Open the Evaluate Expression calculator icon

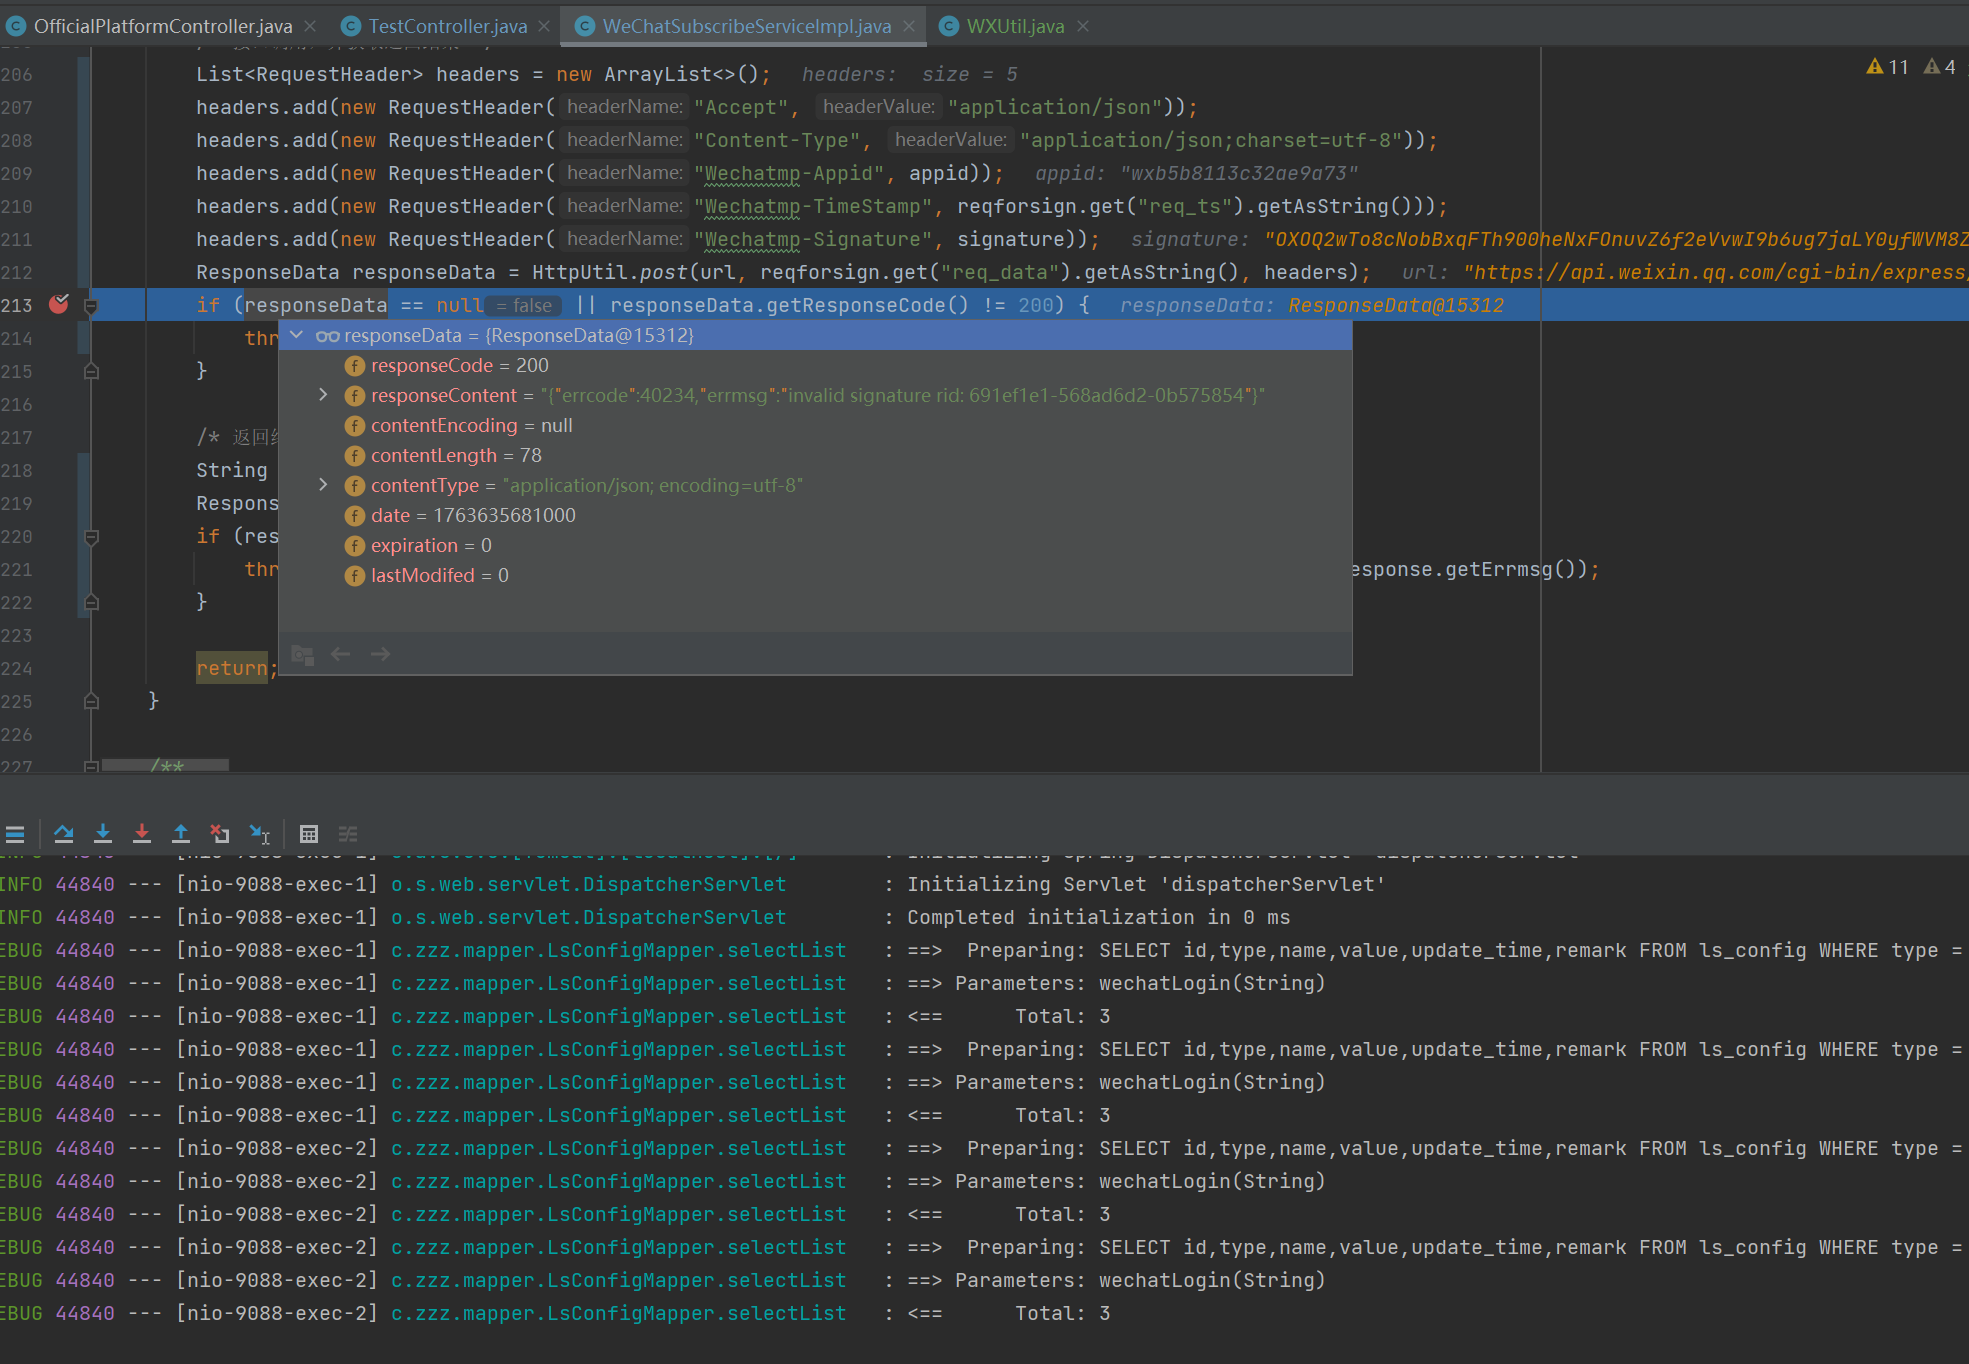pyautogui.click(x=309, y=833)
